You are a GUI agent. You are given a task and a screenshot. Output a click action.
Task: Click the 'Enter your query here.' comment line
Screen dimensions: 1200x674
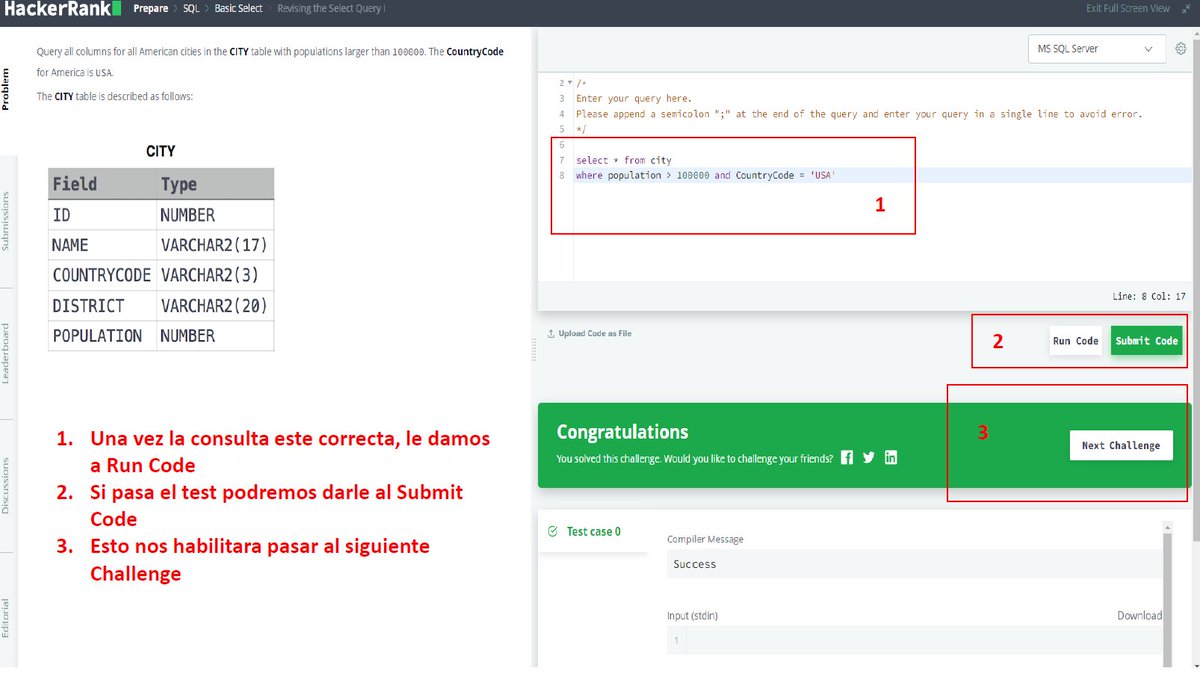[x=632, y=99]
